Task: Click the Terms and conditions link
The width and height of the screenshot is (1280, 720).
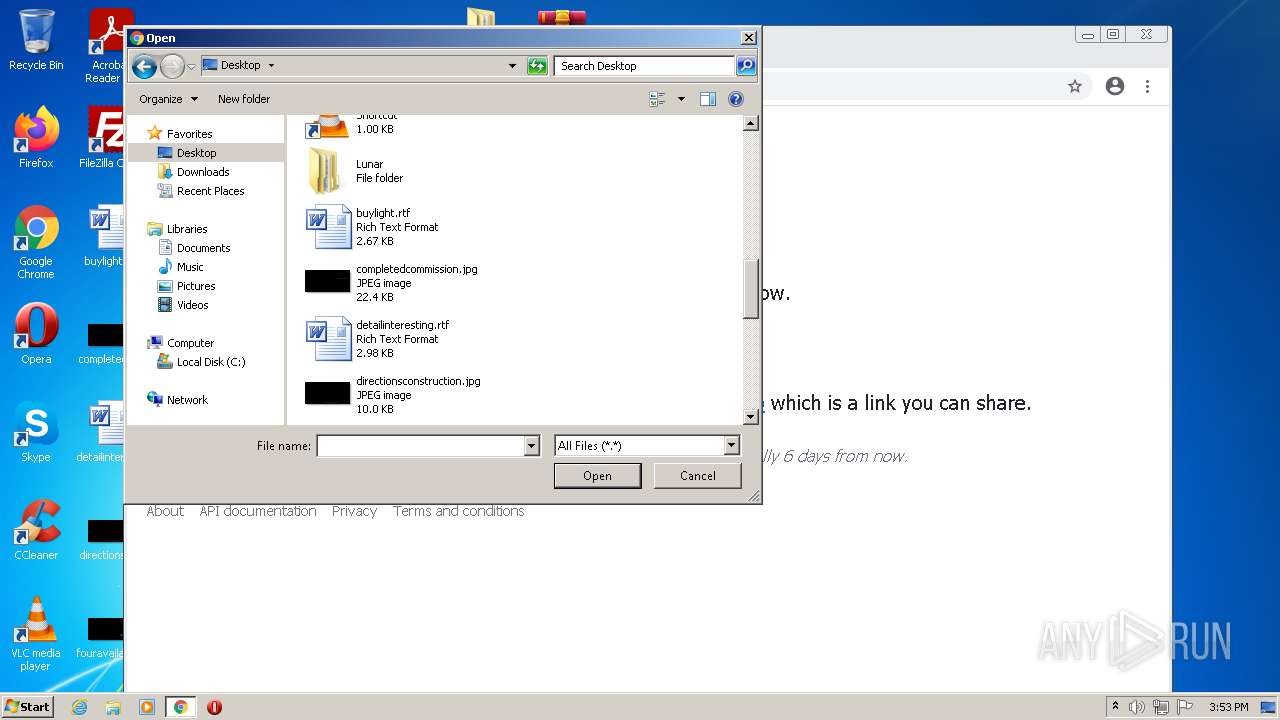Action: tap(458, 511)
